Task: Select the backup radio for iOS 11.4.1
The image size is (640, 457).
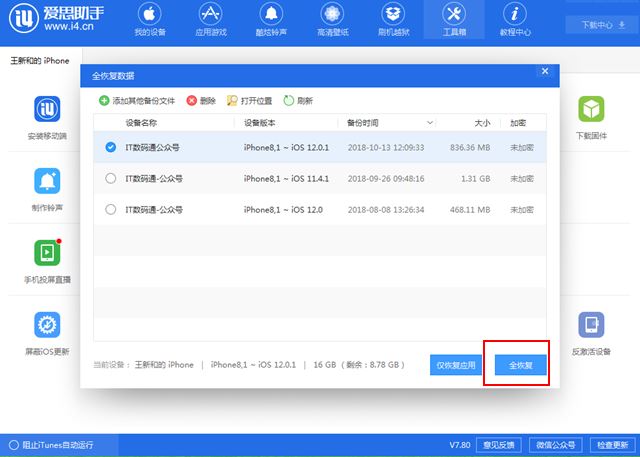Action: point(111,178)
